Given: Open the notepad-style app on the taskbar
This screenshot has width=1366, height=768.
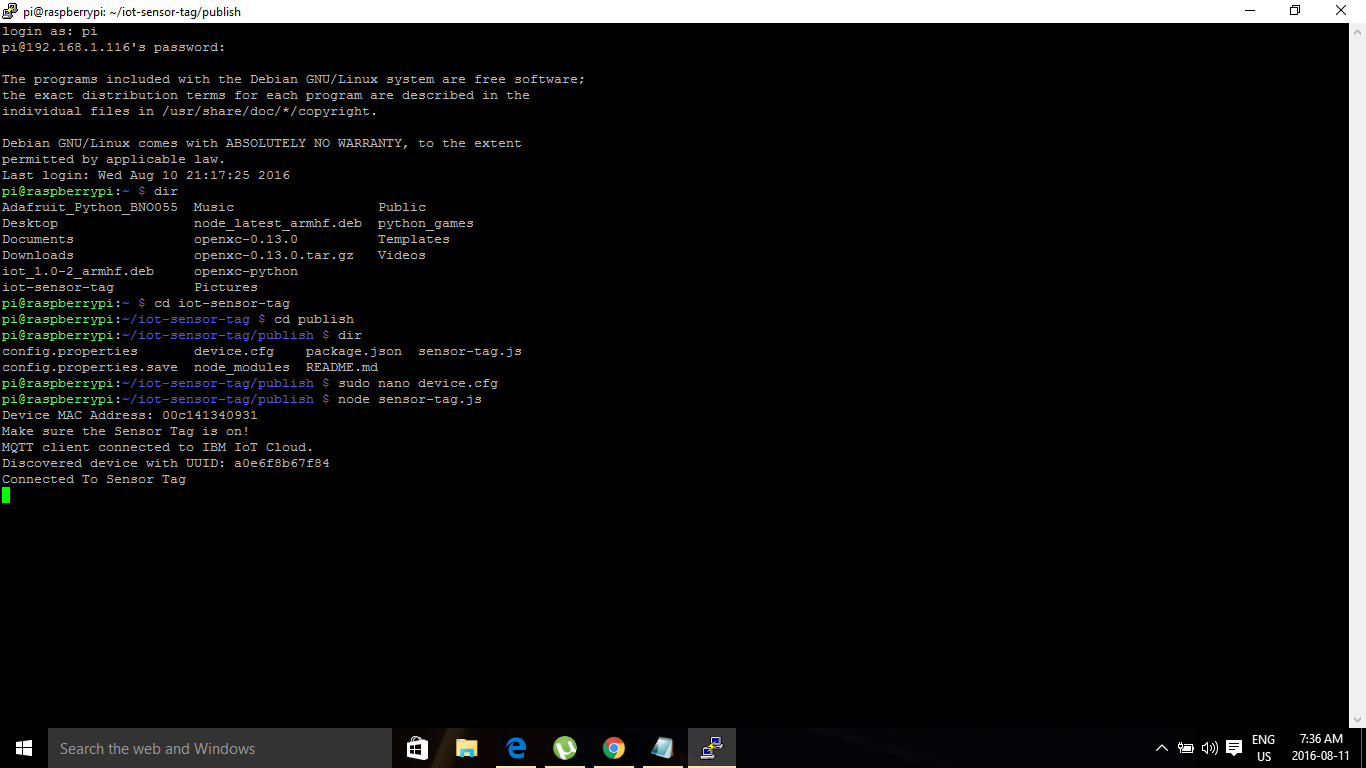Looking at the screenshot, I should tap(663, 748).
